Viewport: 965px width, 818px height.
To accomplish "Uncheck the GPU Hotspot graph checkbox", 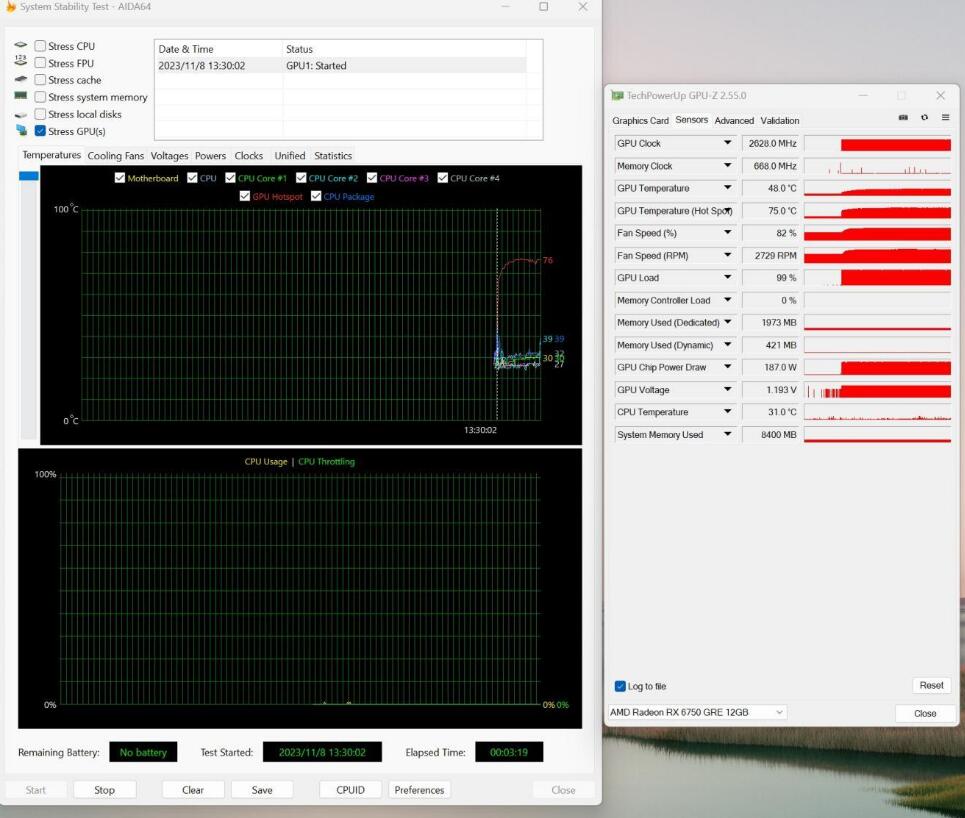I will click(x=245, y=197).
